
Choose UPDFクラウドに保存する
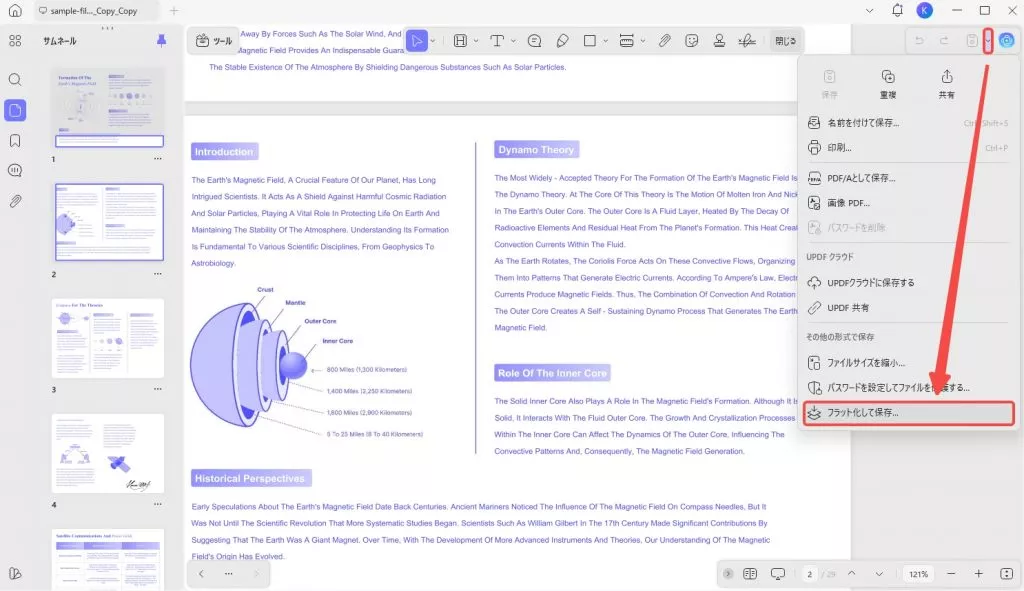[908, 282]
